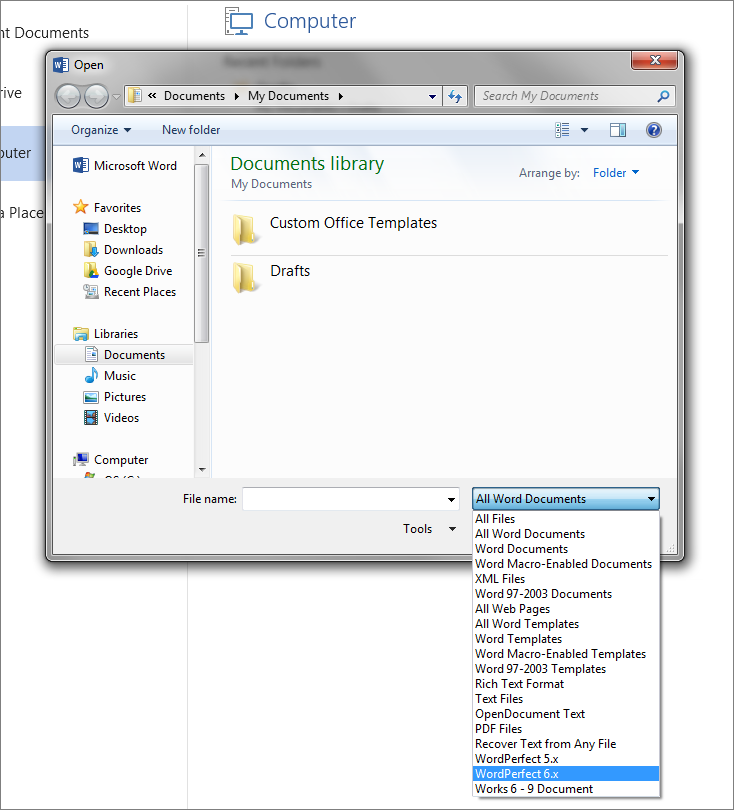734x810 pixels.
Task: Click the Music note icon
Action: (x=91, y=376)
